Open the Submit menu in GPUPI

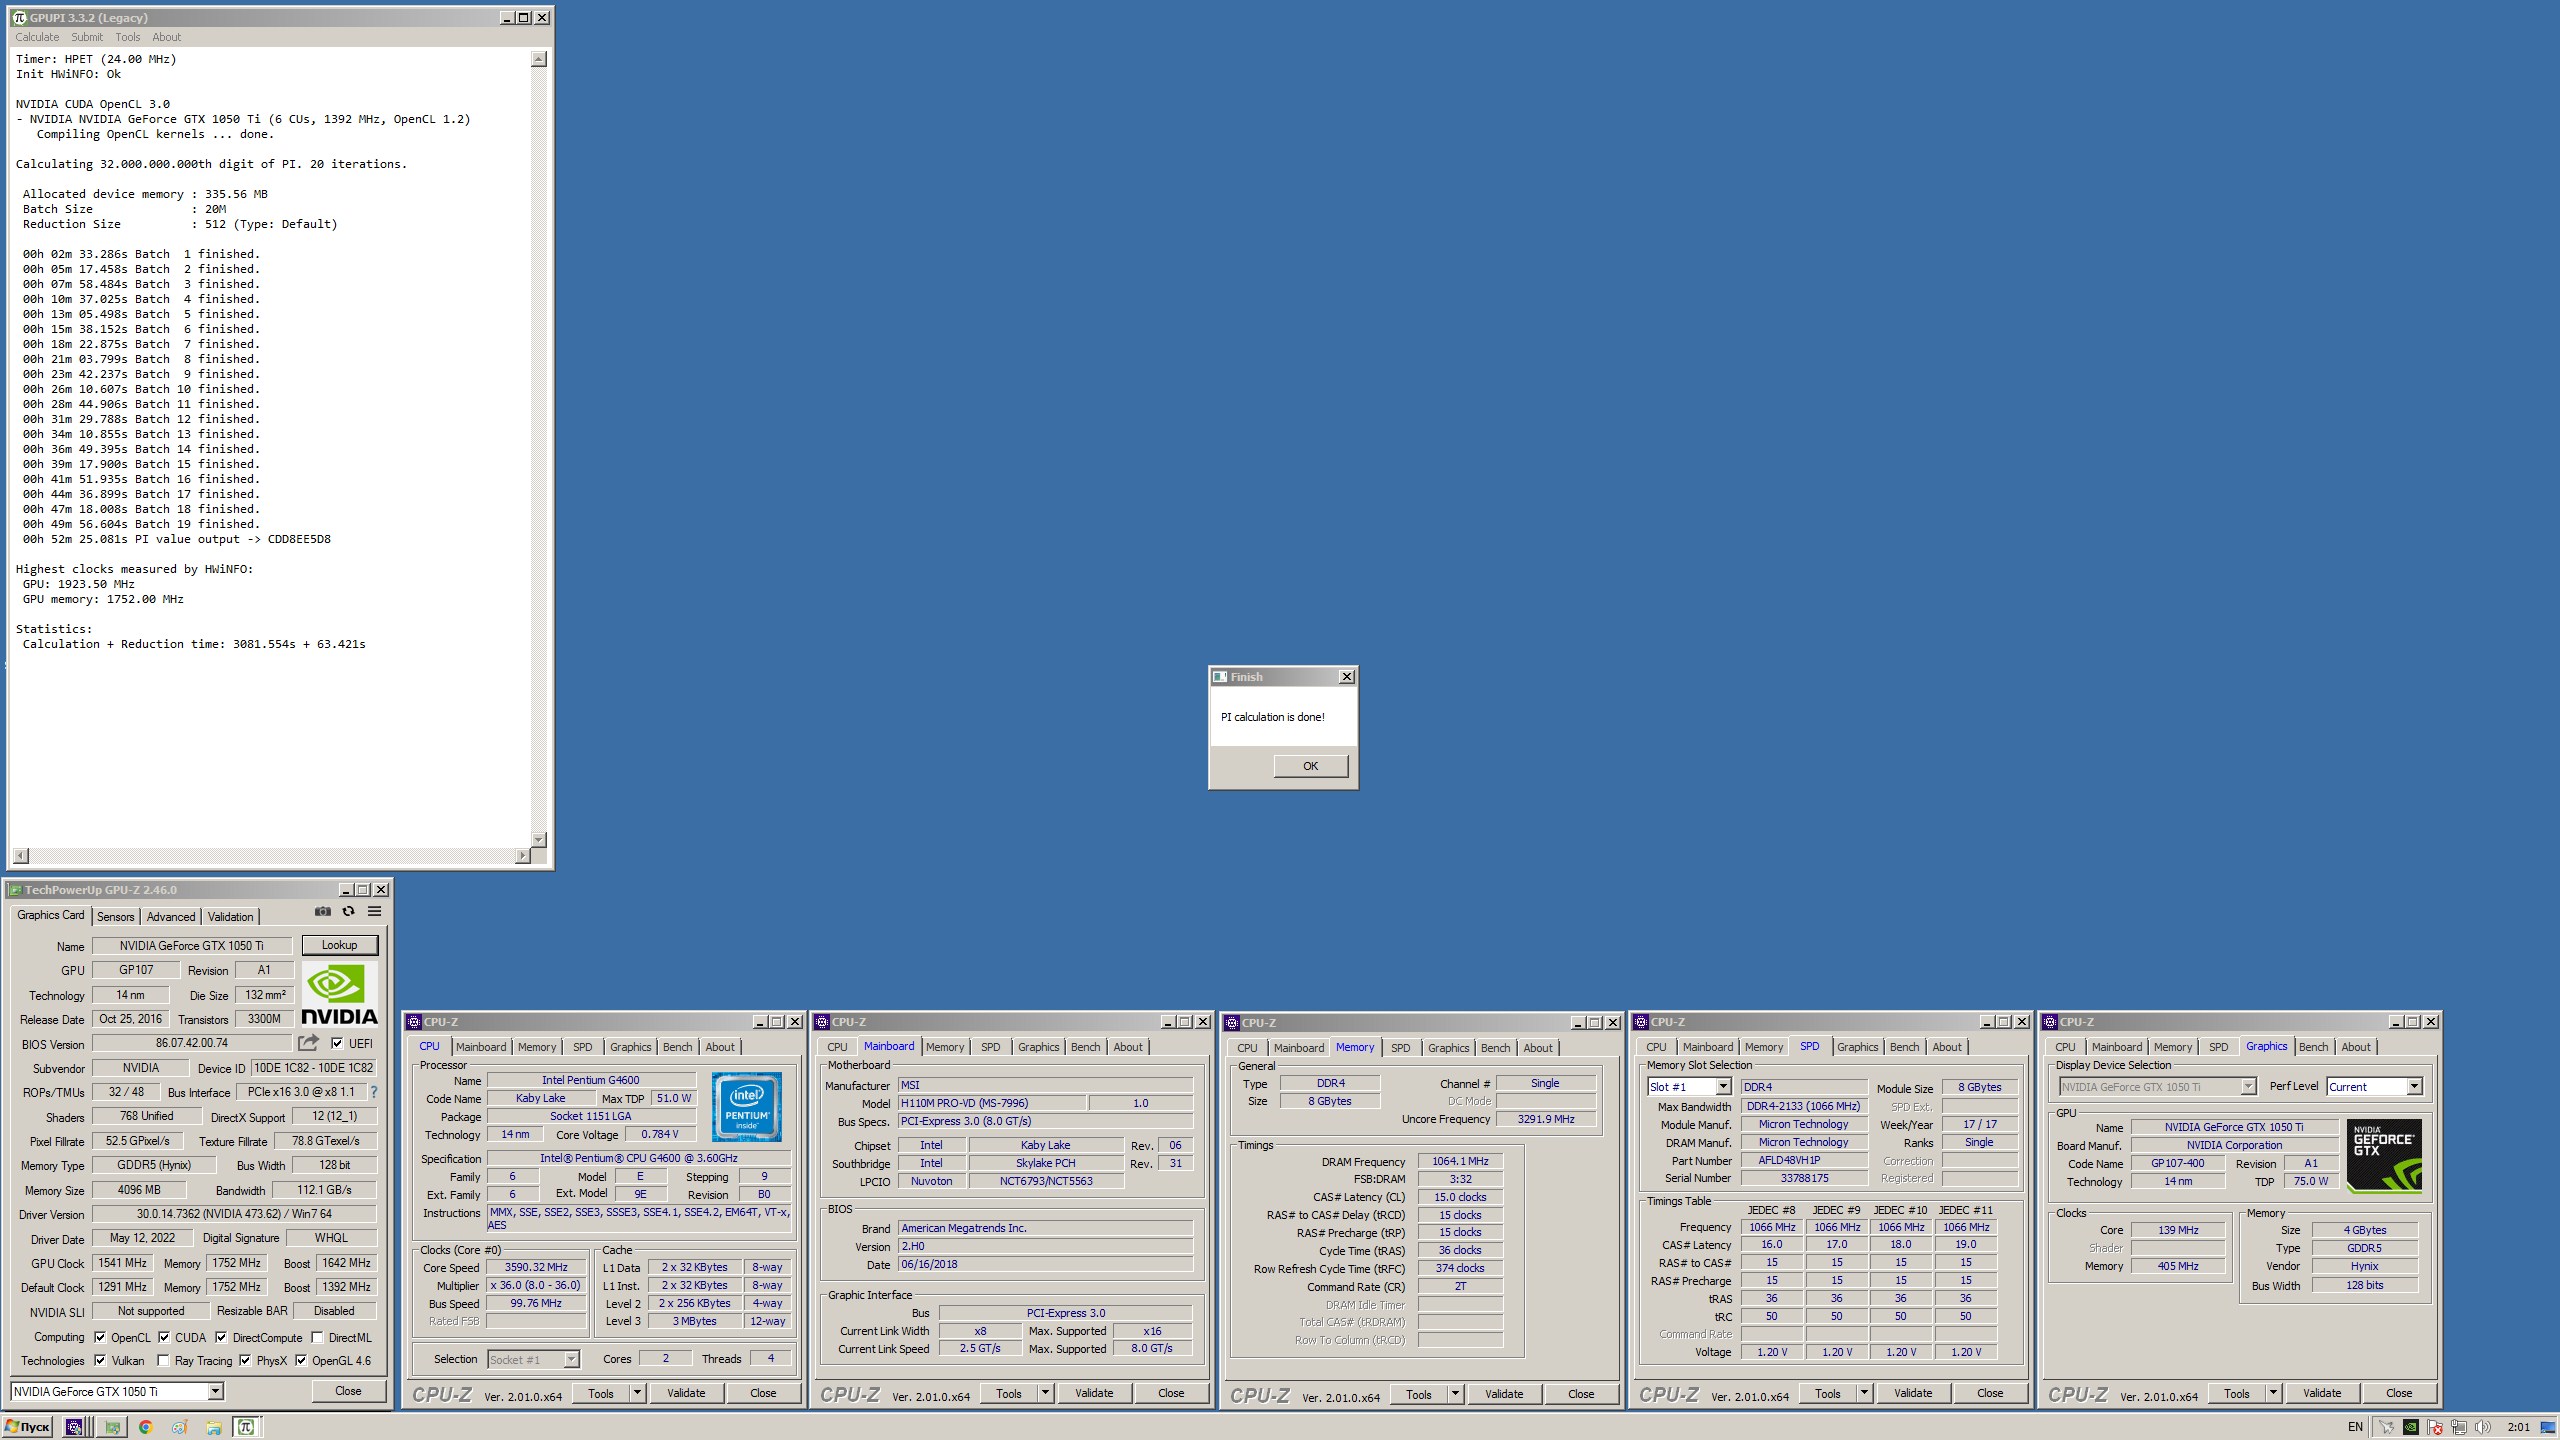[87, 37]
